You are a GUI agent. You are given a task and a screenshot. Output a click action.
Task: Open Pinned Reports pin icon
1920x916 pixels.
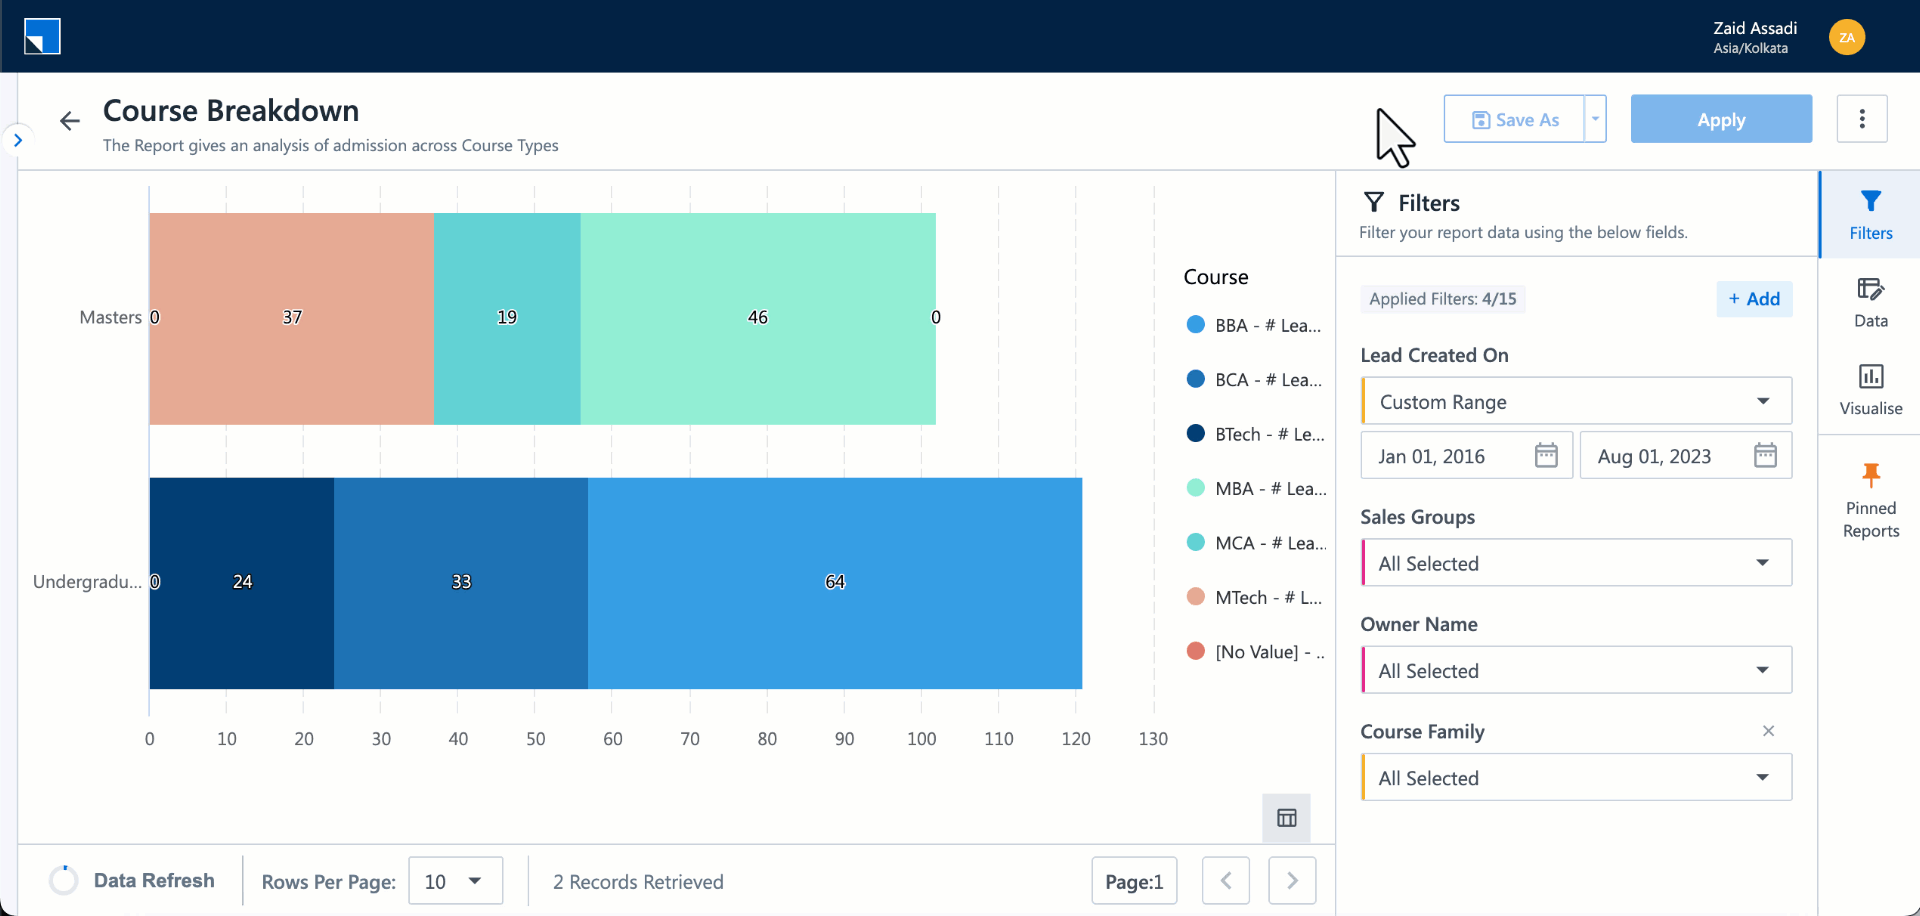click(x=1870, y=476)
